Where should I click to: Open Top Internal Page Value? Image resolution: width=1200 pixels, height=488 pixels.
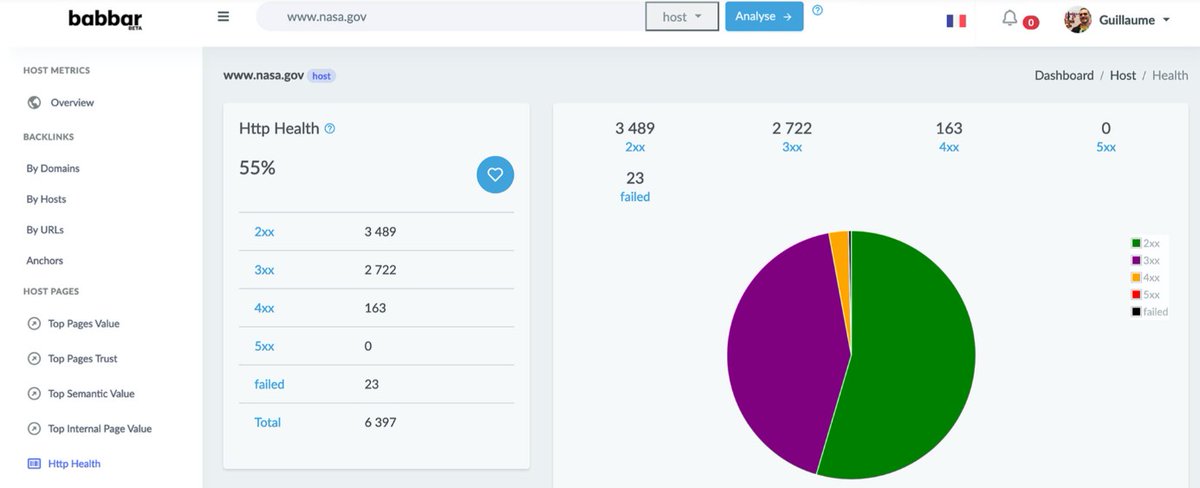[100, 429]
